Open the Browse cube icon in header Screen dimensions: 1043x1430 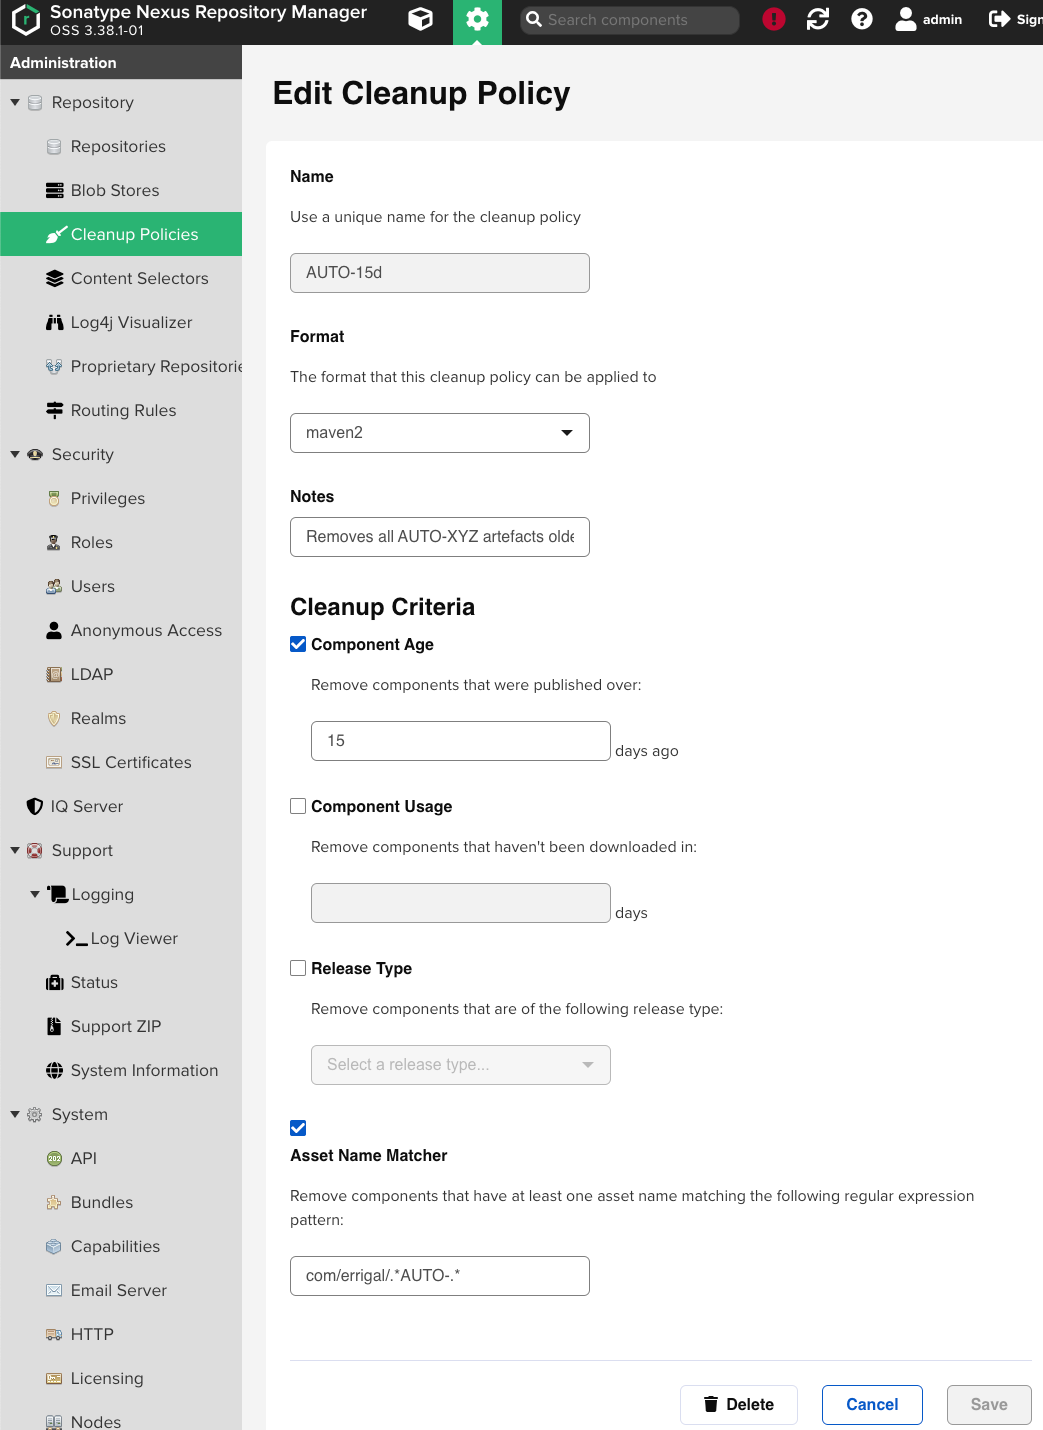(421, 19)
